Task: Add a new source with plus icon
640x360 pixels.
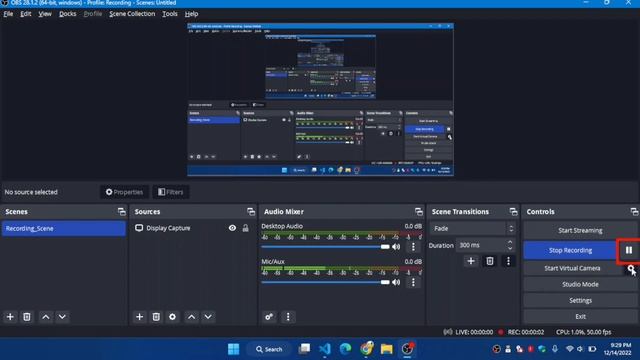Action: (x=140, y=317)
